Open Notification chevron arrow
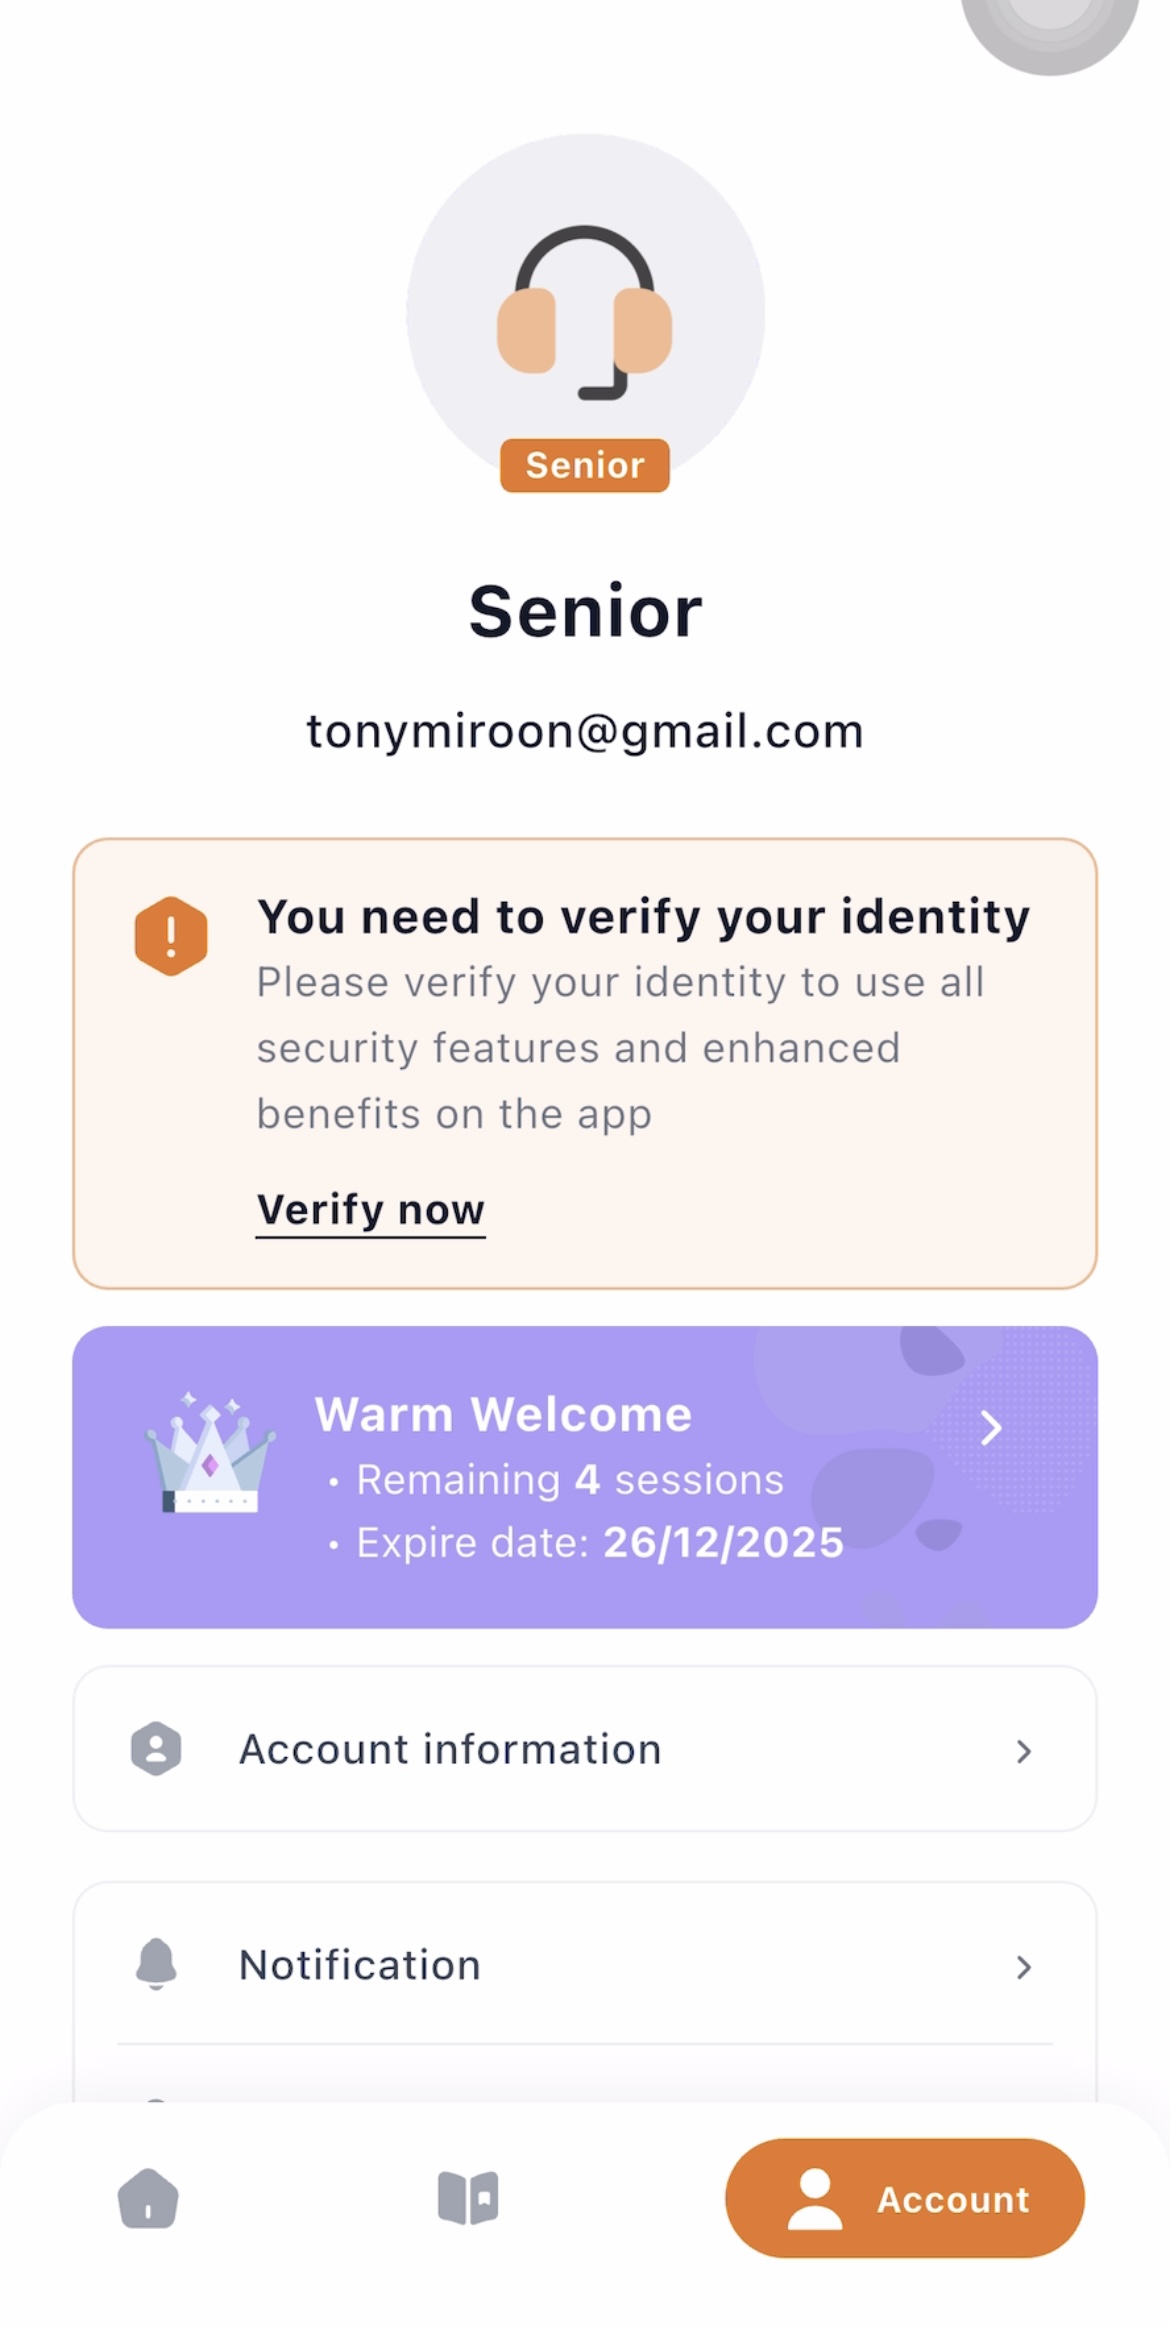 coord(1023,1967)
